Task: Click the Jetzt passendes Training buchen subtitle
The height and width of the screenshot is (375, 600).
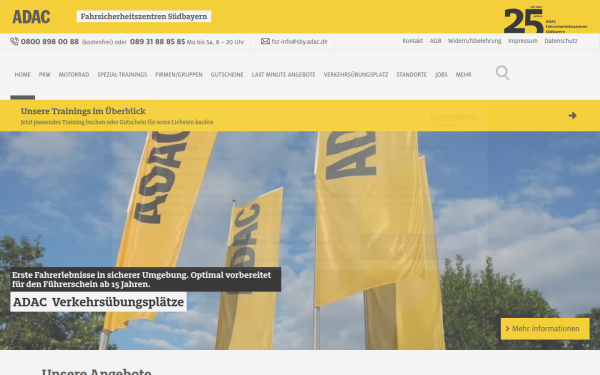Action: click(x=117, y=122)
